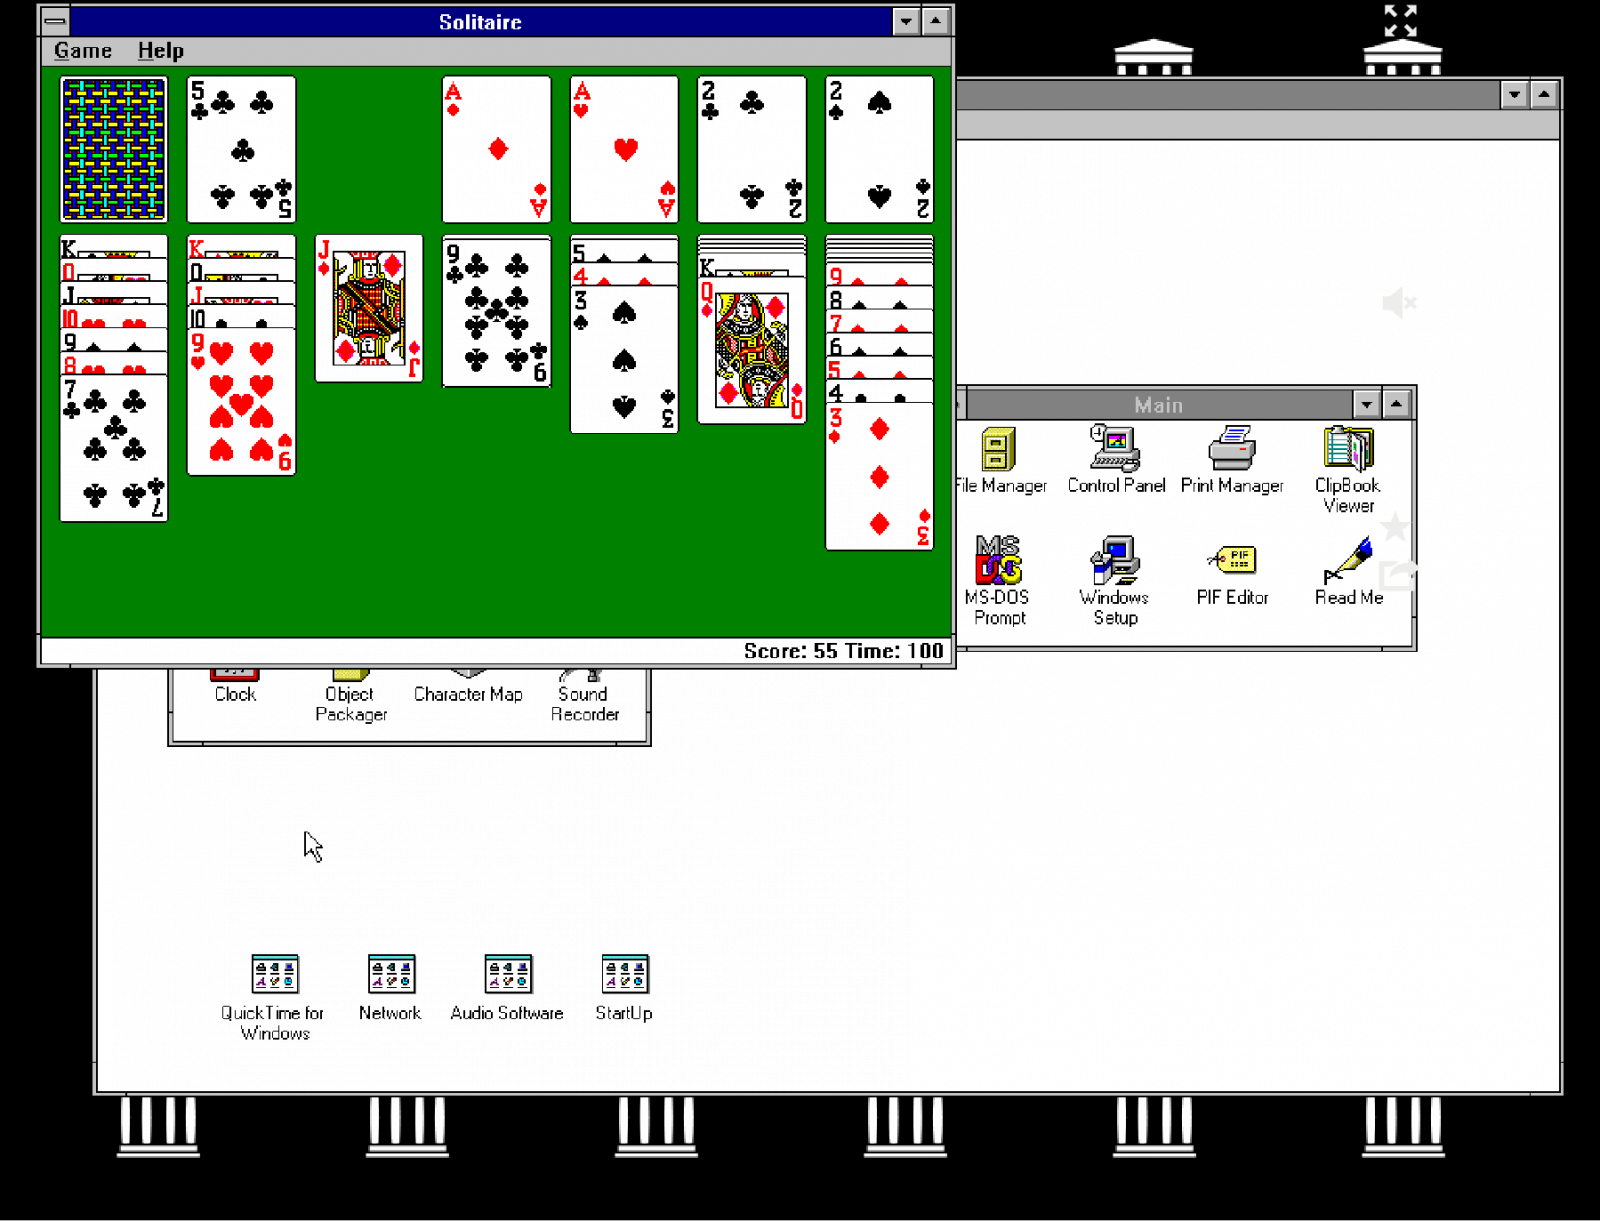Select the Windows Setup icon in Main

click(1115, 581)
